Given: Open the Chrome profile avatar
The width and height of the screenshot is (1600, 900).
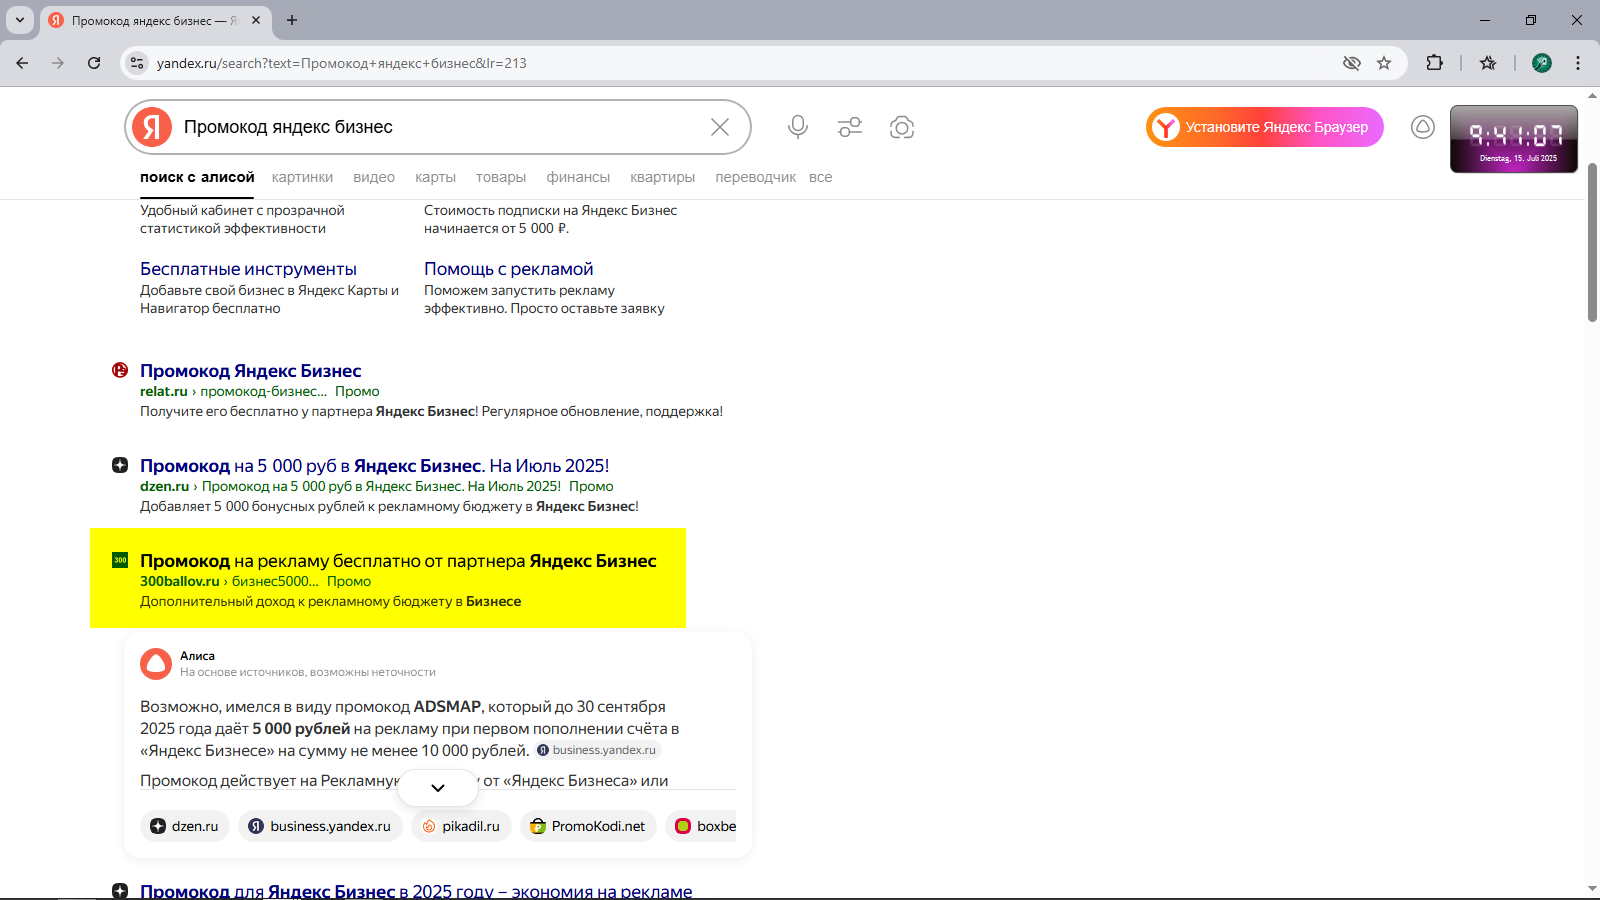Looking at the screenshot, I should [1542, 63].
